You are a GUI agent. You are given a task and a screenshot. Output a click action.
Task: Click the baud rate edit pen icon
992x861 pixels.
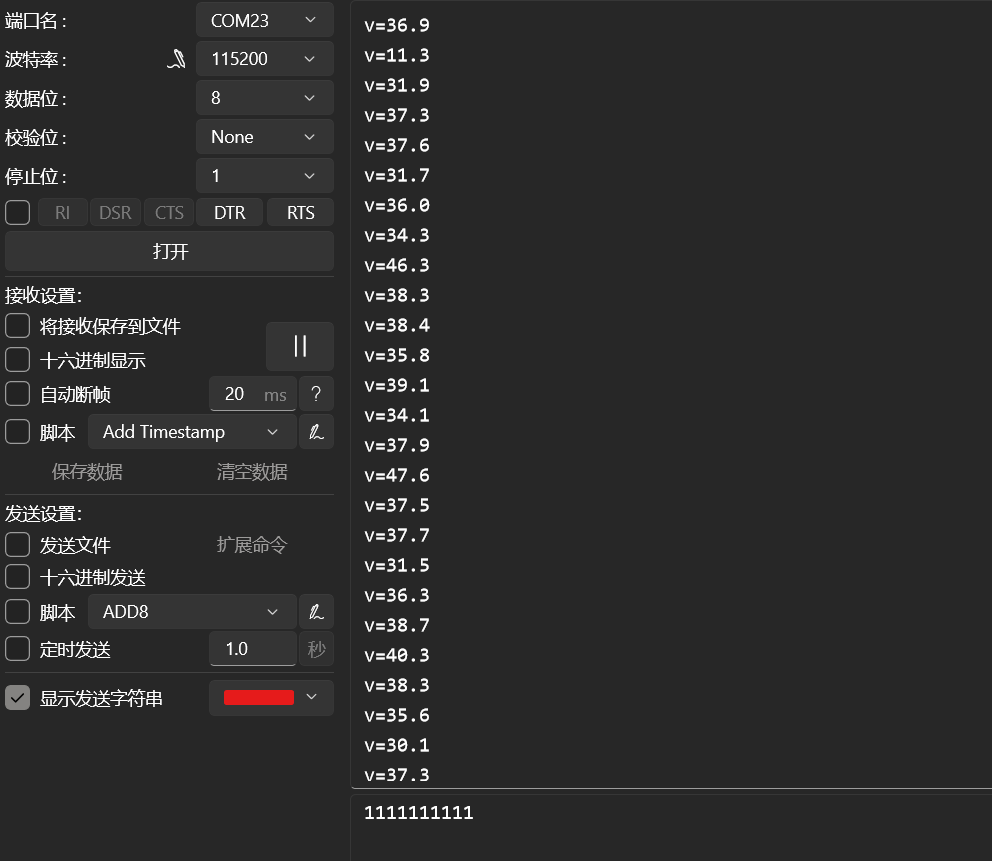[176, 60]
